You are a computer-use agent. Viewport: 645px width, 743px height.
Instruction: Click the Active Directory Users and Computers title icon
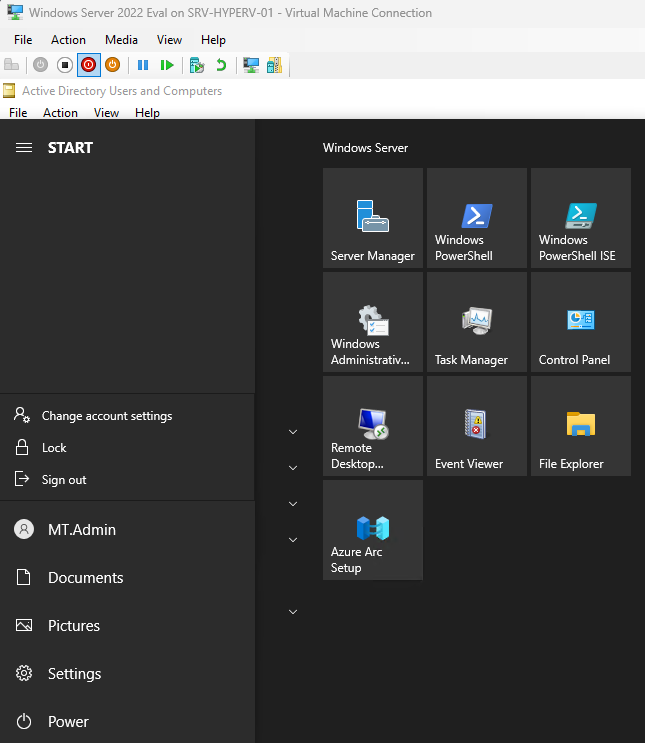point(9,91)
